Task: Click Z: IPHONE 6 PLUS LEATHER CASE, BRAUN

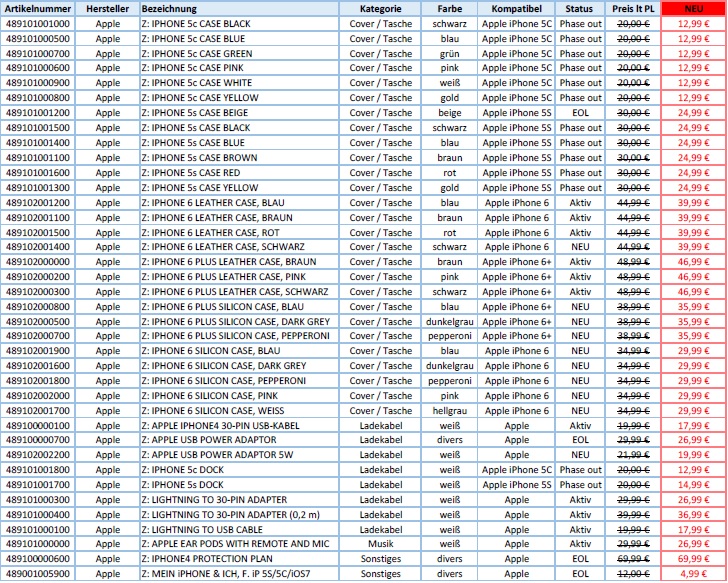Action: (239, 261)
